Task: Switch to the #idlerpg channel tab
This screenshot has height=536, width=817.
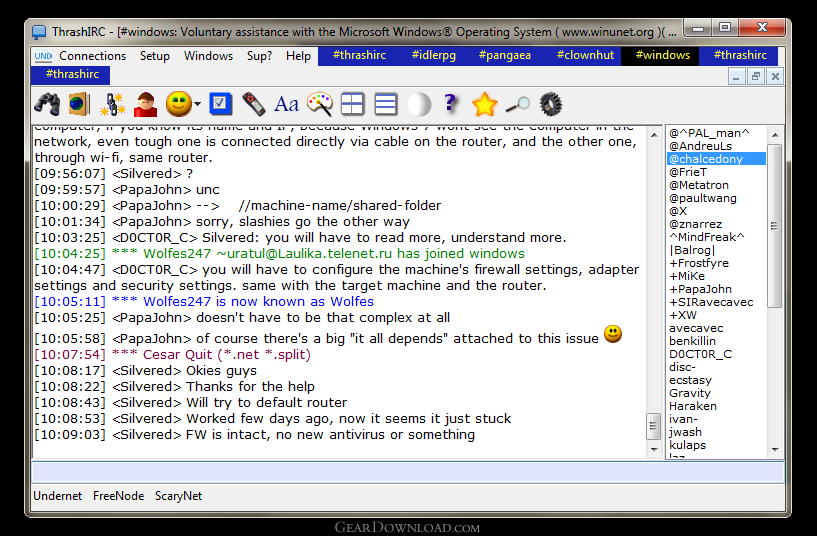Action: tap(434, 55)
